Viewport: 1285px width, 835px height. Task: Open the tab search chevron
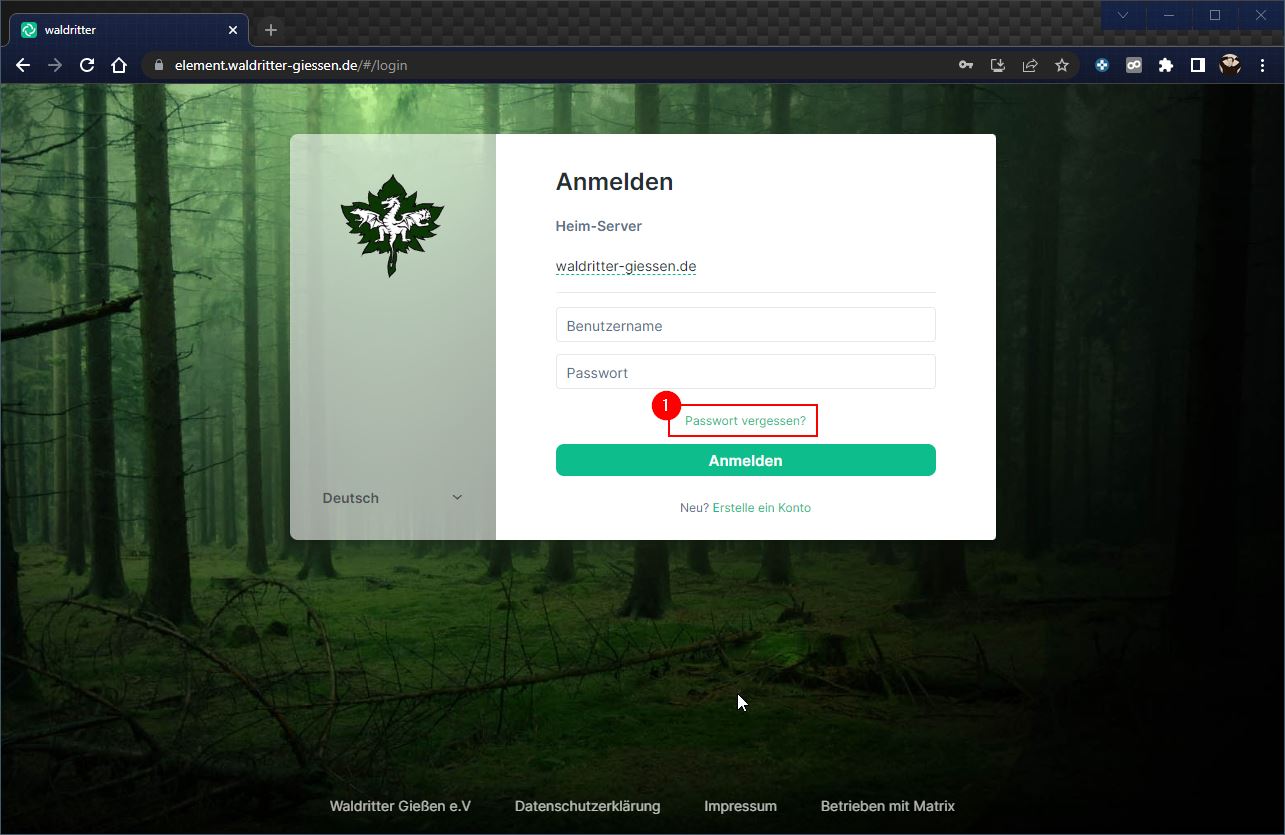[x=1123, y=15]
